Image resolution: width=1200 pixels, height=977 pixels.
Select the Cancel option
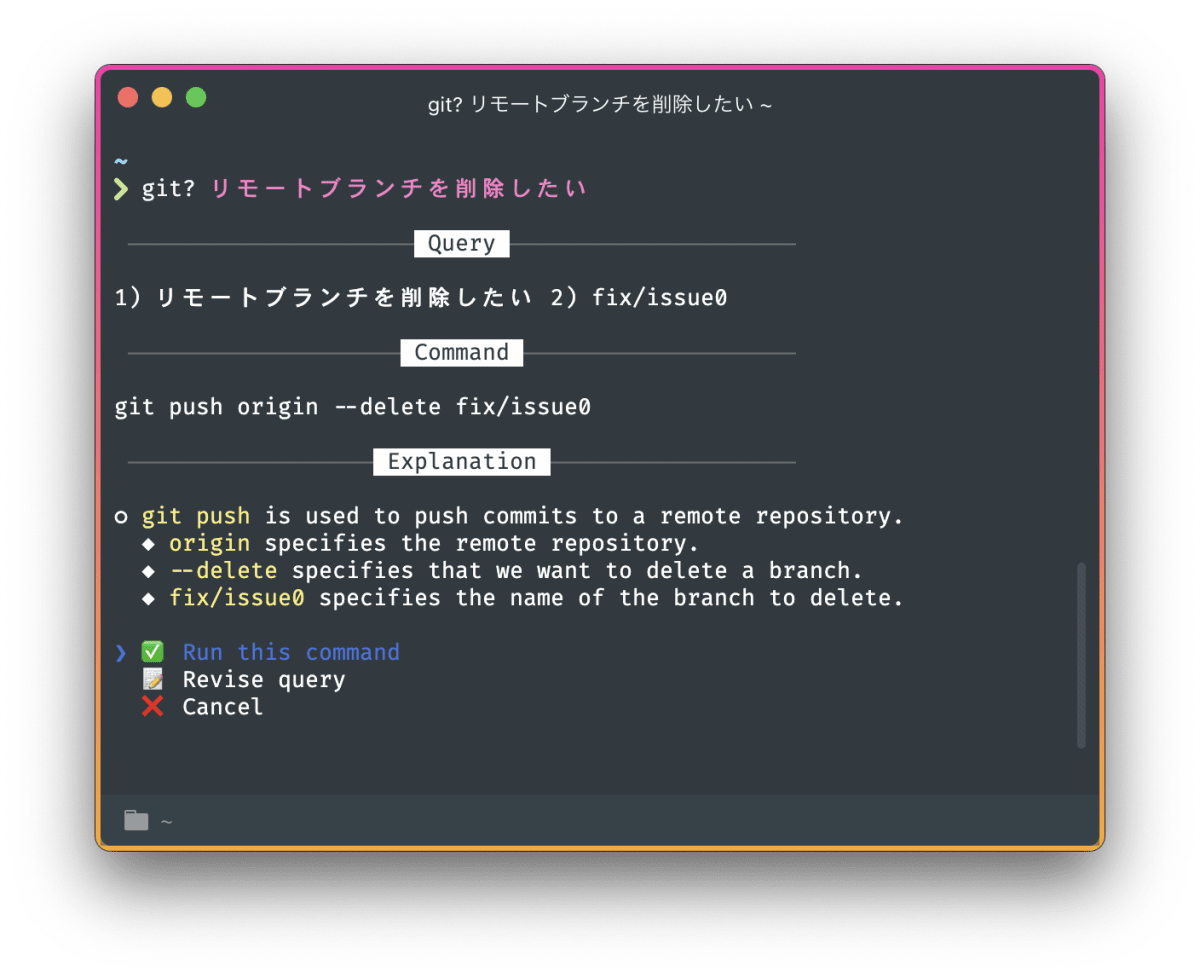coord(222,707)
